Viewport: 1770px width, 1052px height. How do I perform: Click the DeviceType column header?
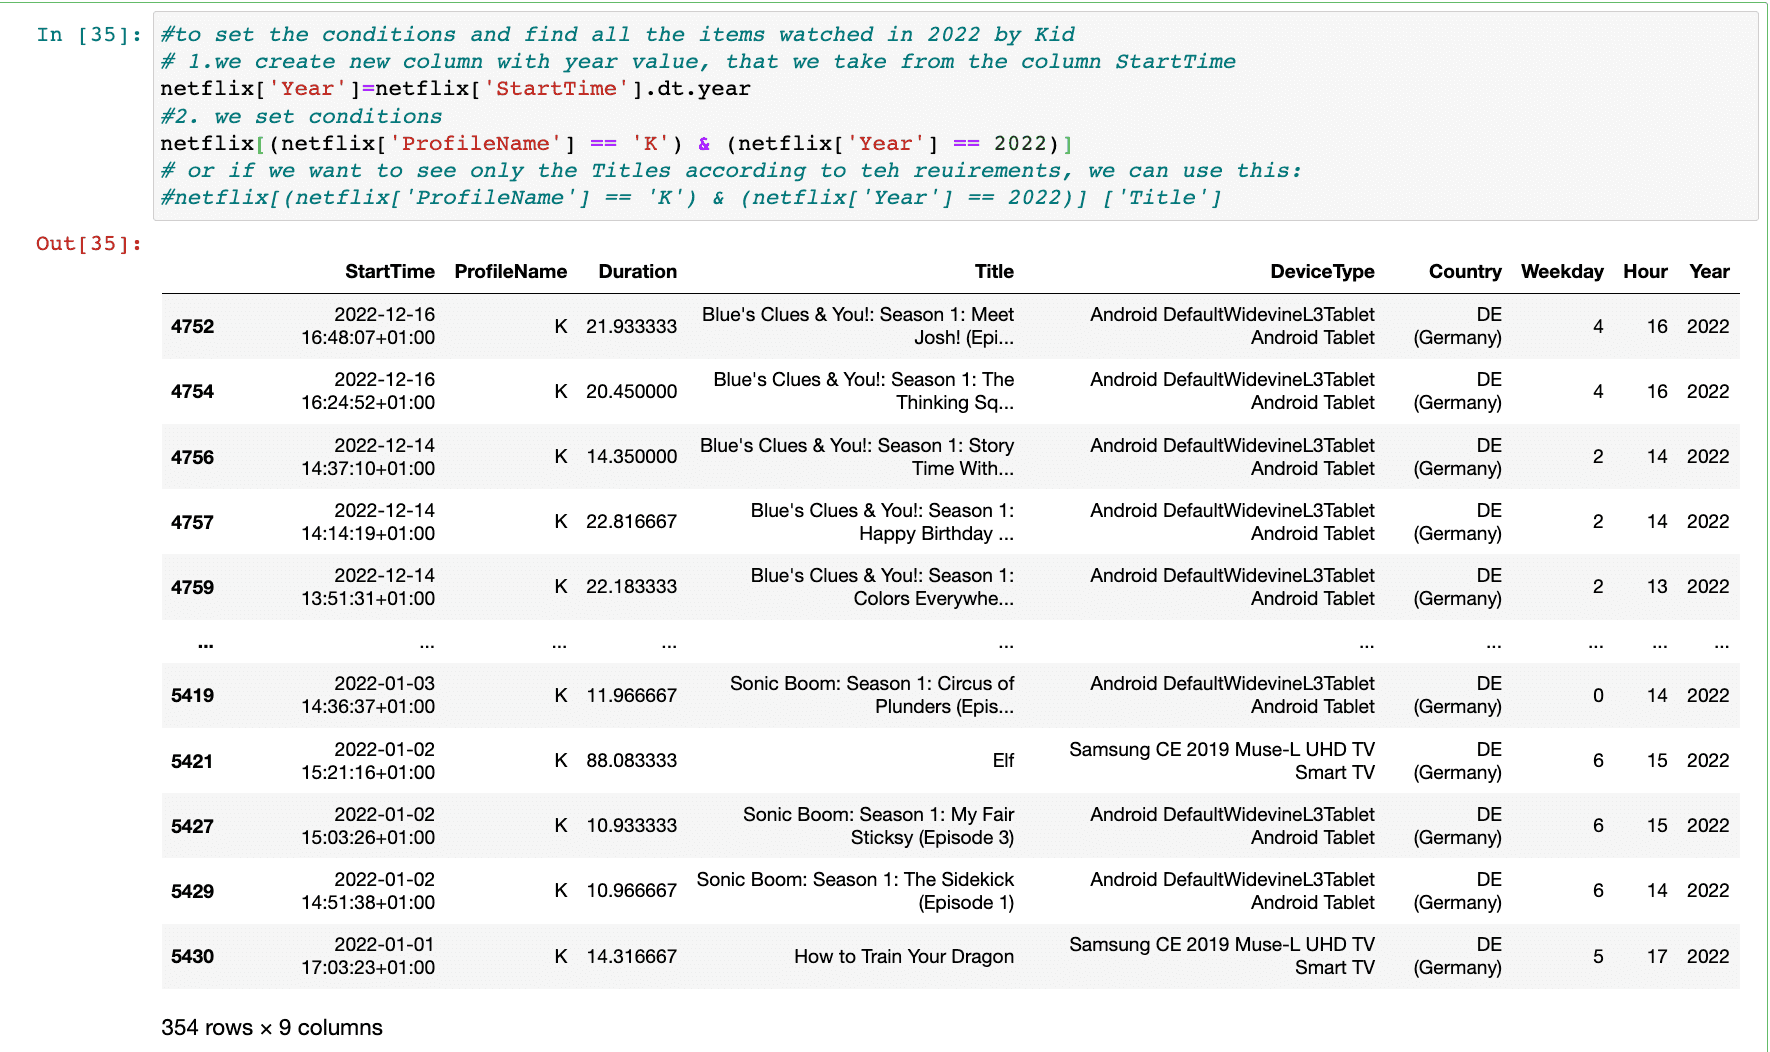1321,272
